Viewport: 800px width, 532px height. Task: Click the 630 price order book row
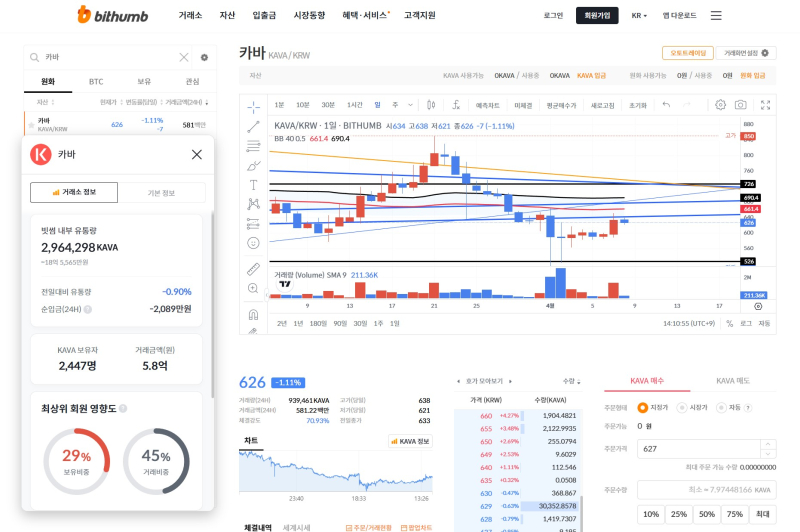coord(517,493)
